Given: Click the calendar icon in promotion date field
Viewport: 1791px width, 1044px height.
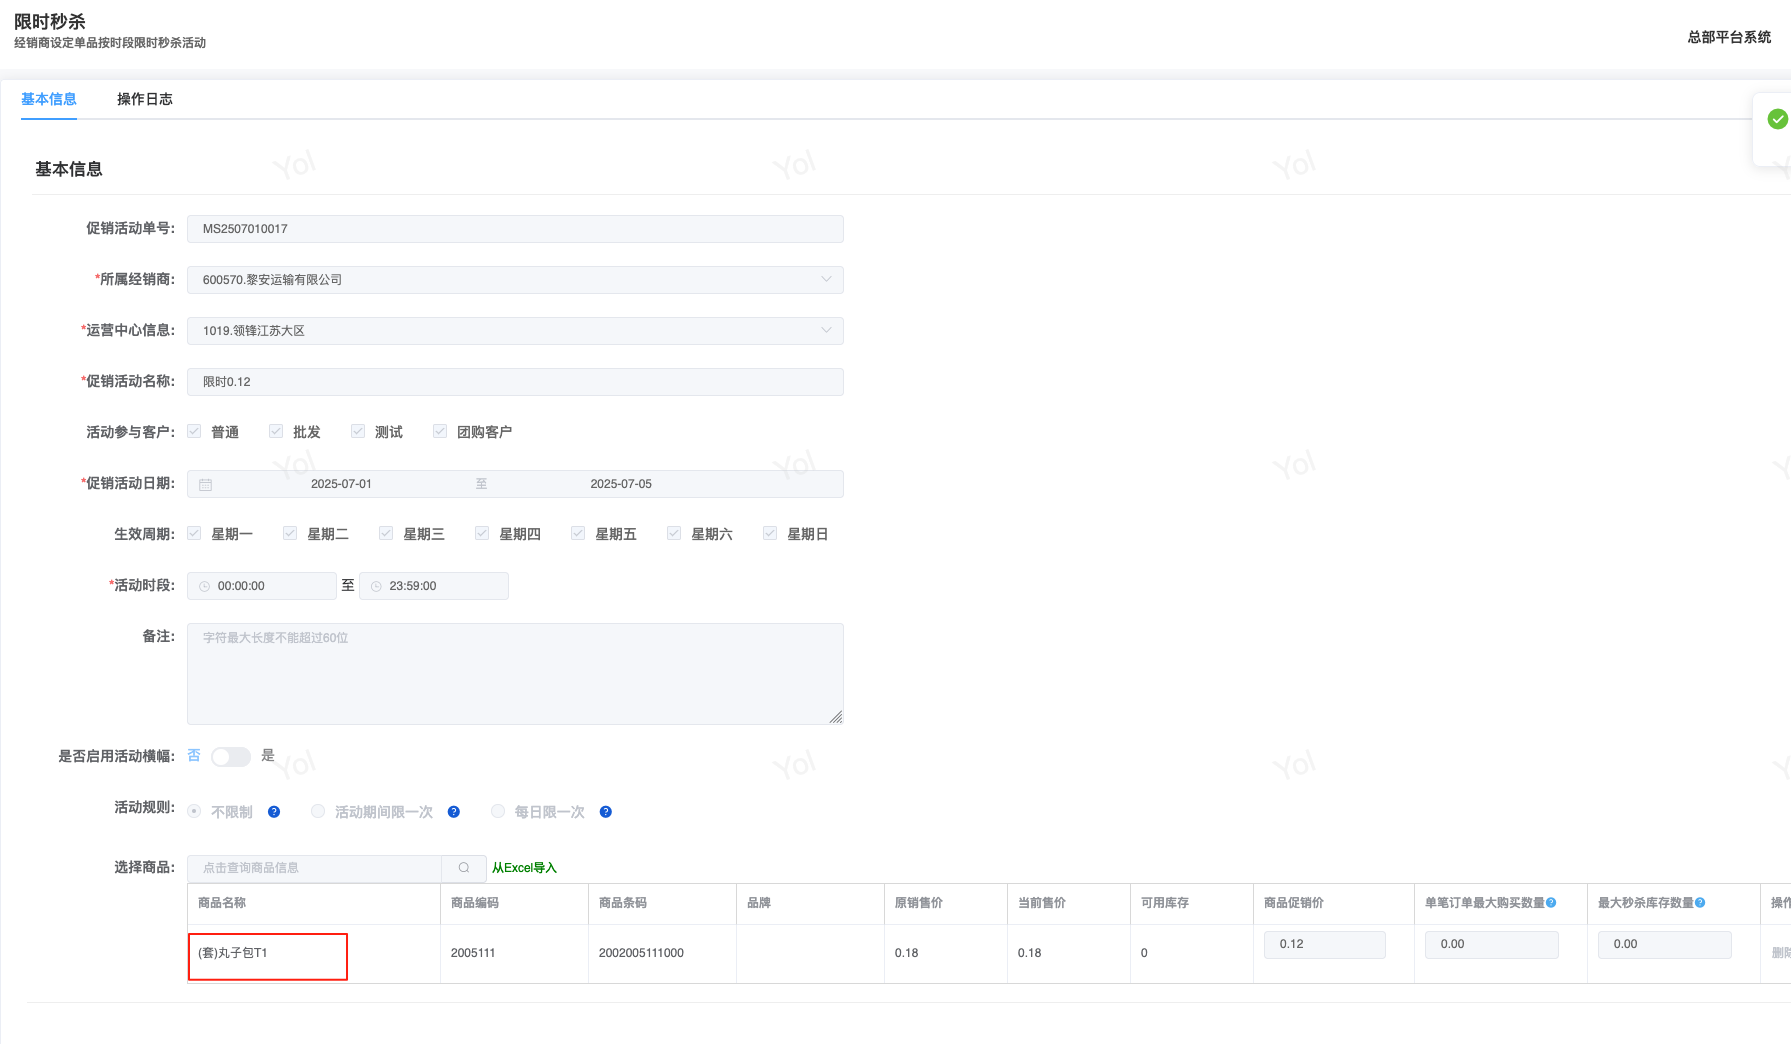Looking at the screenshot, I should 206,485.
